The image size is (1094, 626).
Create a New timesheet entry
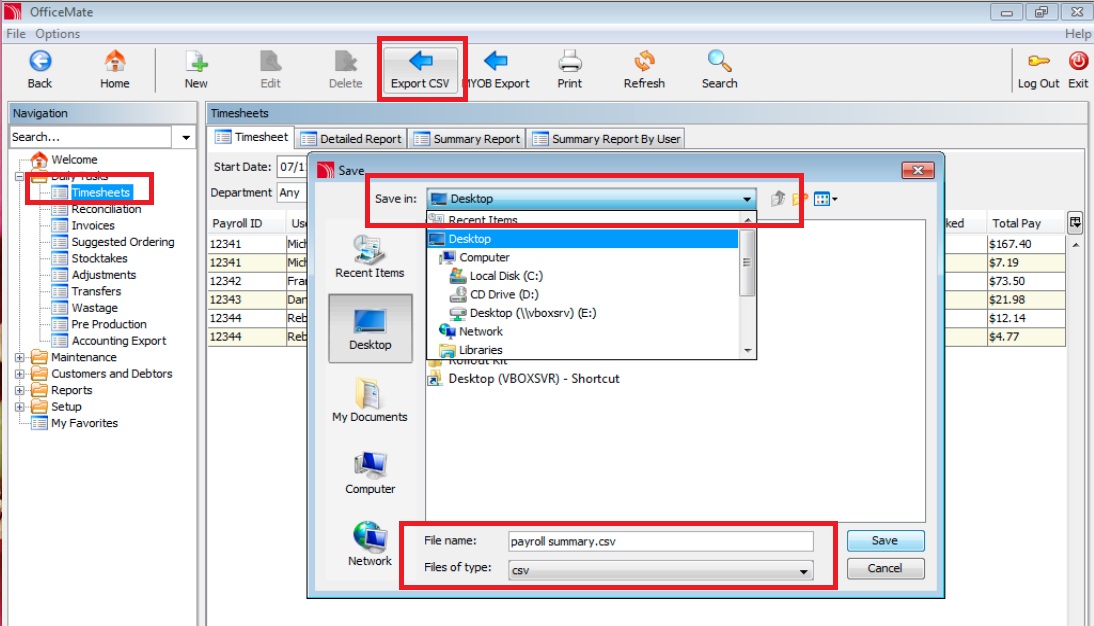[196, 69]
